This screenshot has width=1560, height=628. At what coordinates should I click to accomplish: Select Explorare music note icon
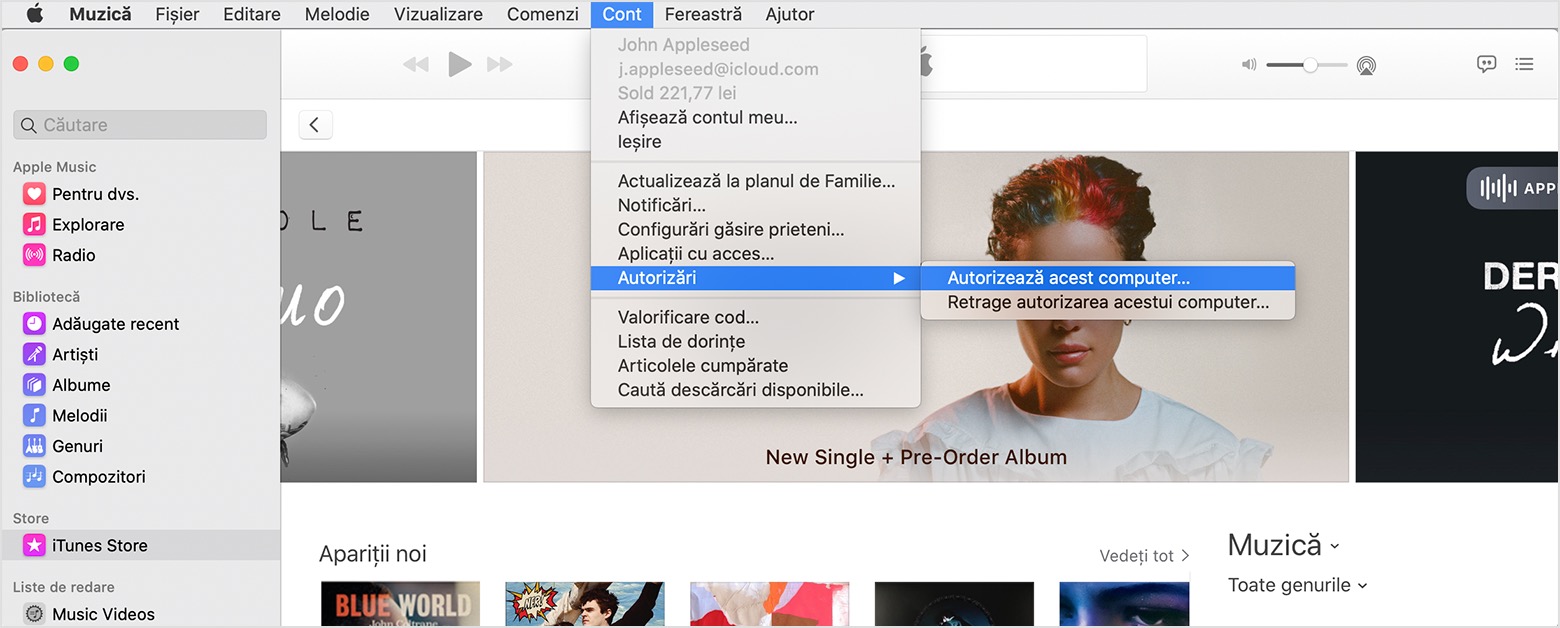coord(34,224)
